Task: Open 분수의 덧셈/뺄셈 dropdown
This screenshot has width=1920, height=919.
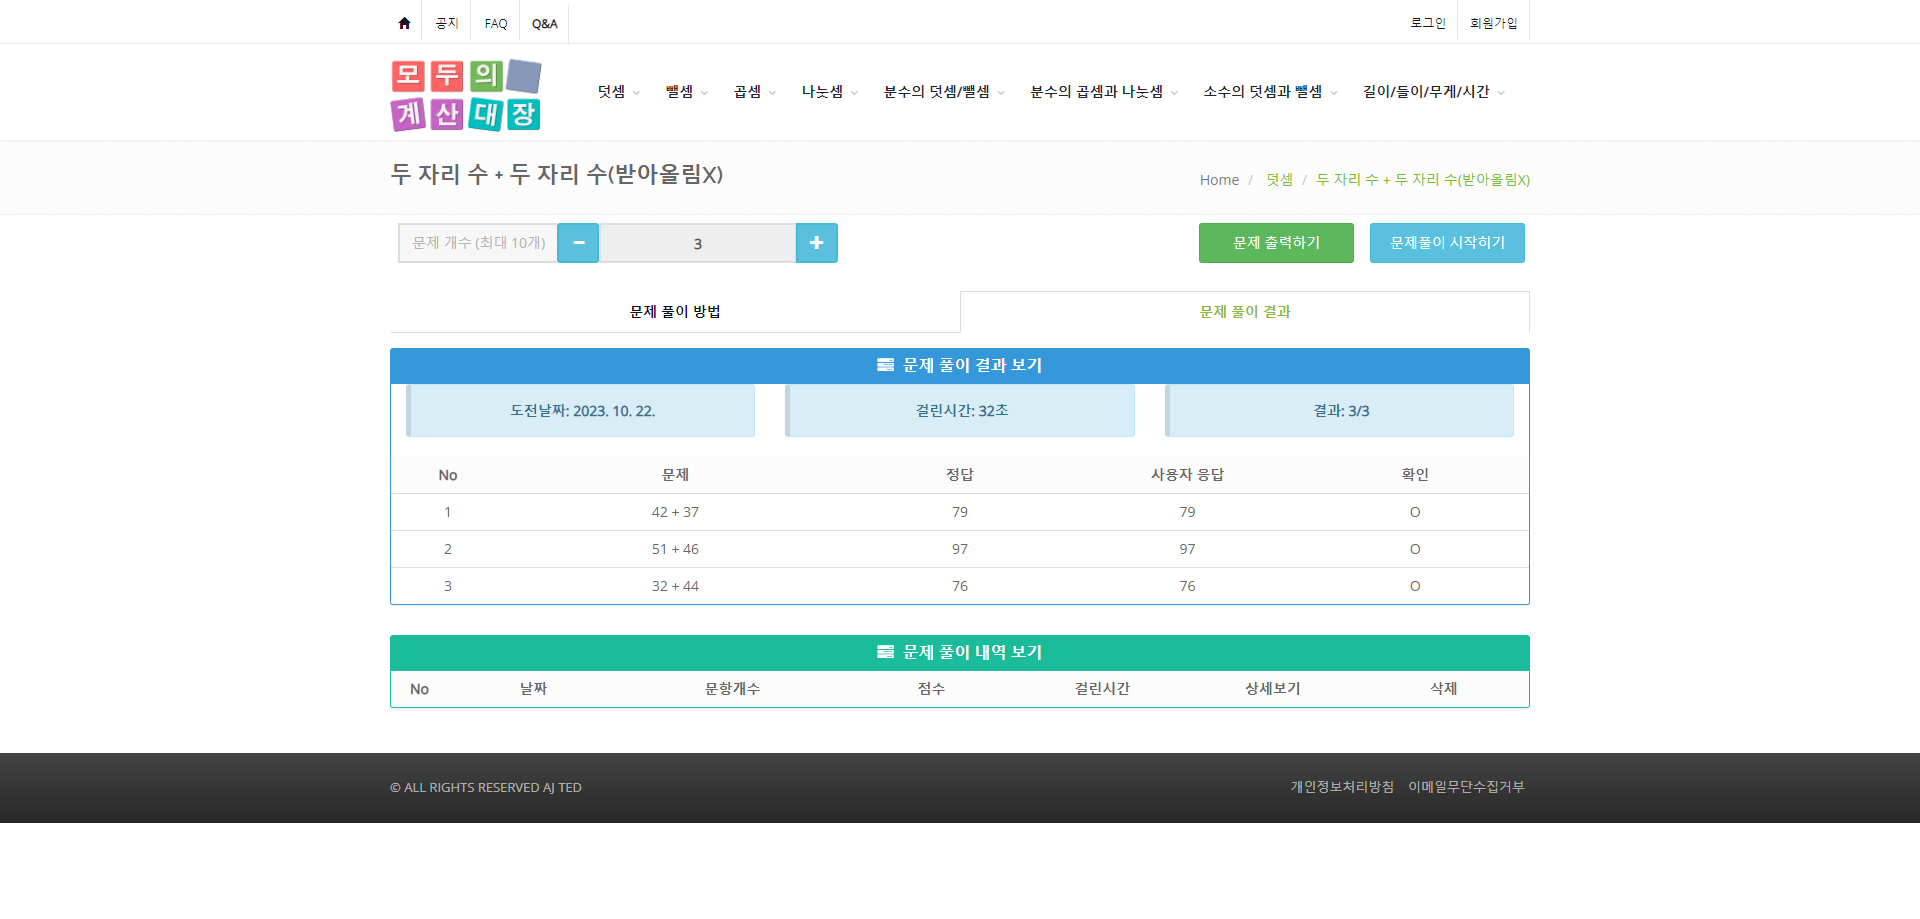Action: pos(944,92)
